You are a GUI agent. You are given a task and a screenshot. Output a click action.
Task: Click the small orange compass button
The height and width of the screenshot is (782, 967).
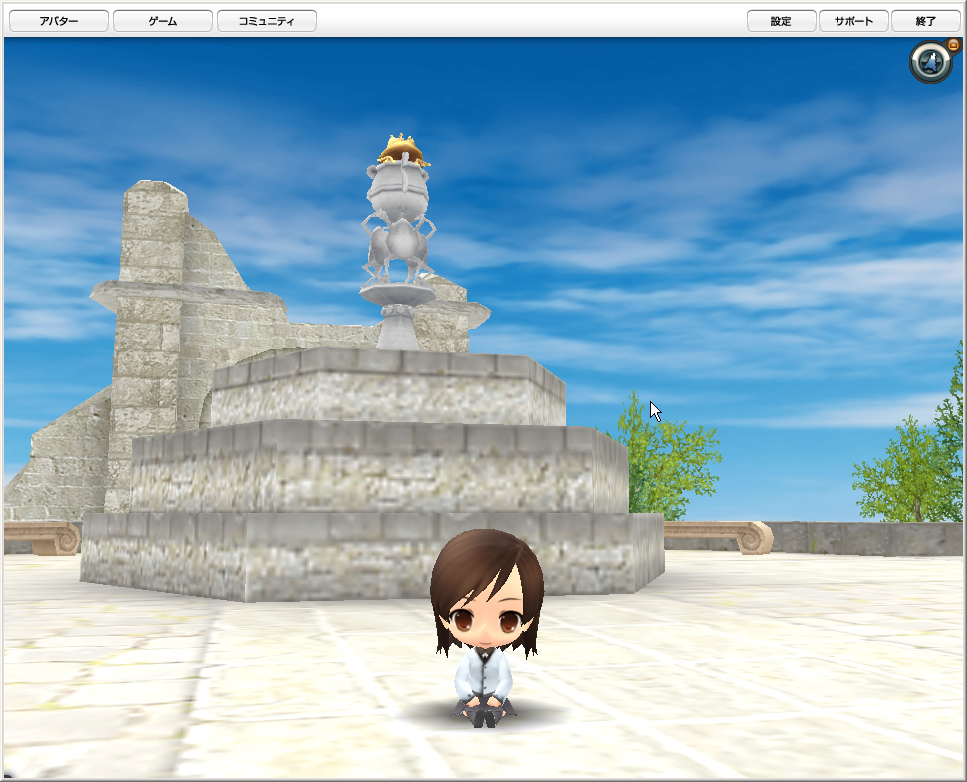pos(953,44)
